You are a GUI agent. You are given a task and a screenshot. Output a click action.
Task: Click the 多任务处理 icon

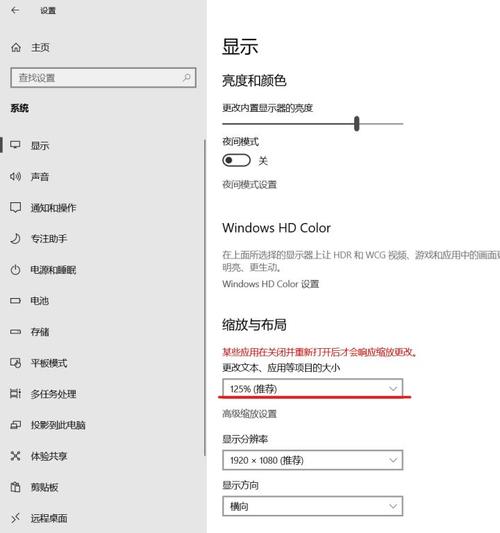click(15, 394)
